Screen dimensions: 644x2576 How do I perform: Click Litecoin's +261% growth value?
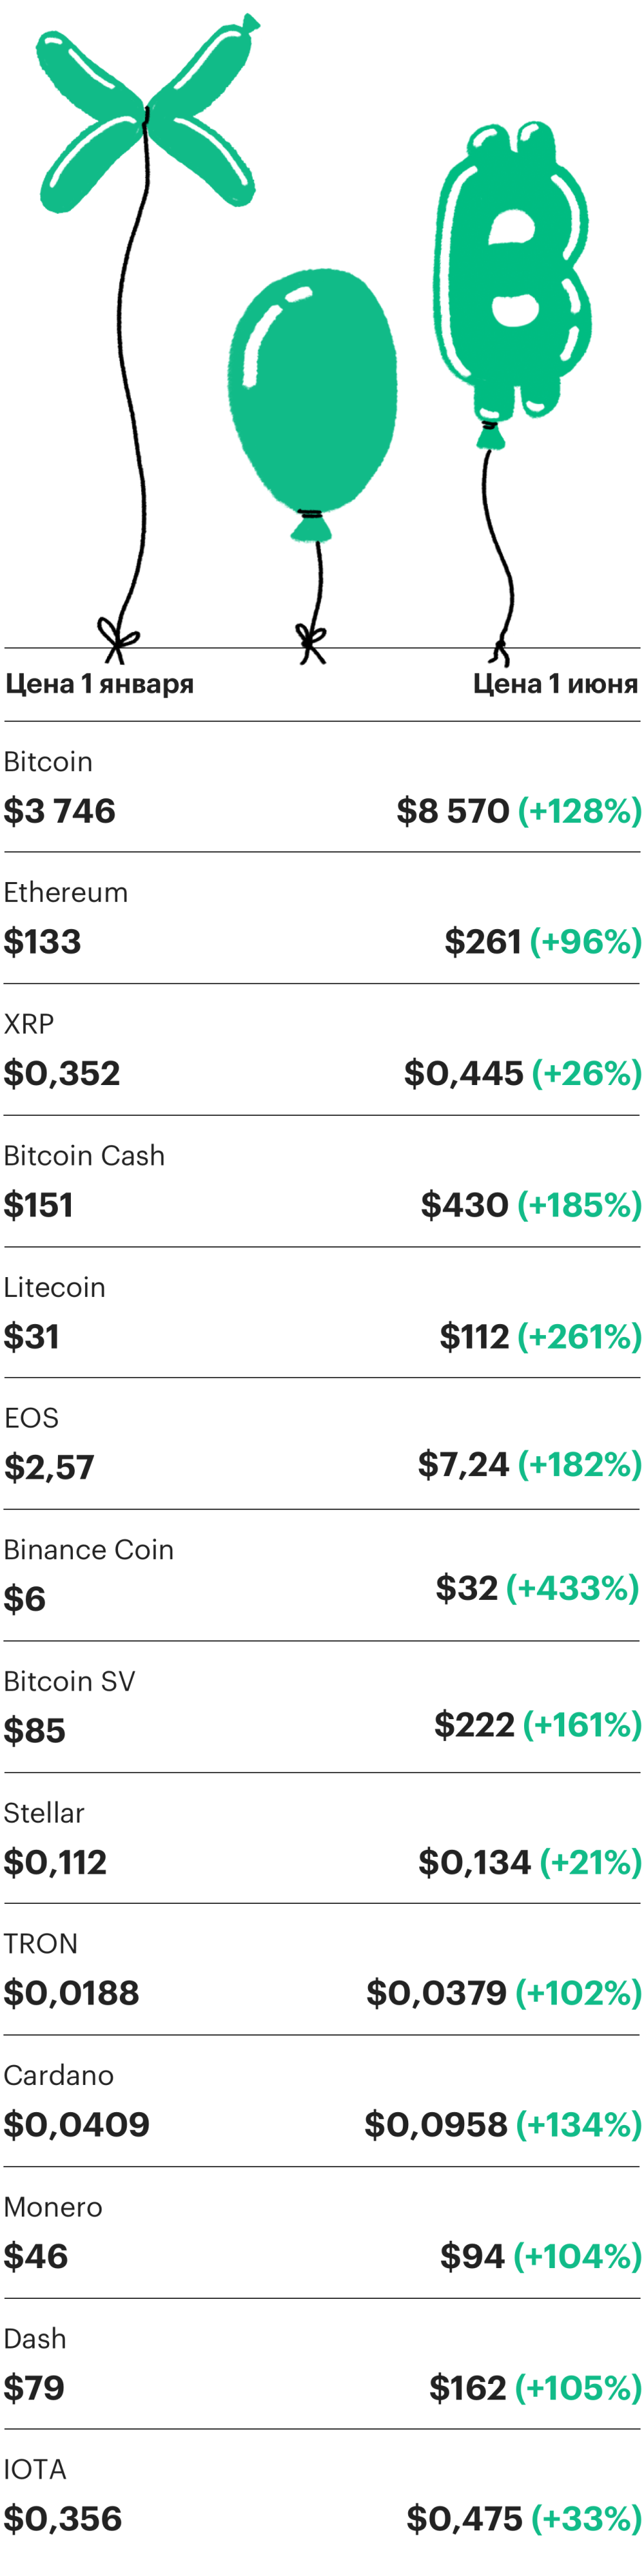pos(579,1337)
